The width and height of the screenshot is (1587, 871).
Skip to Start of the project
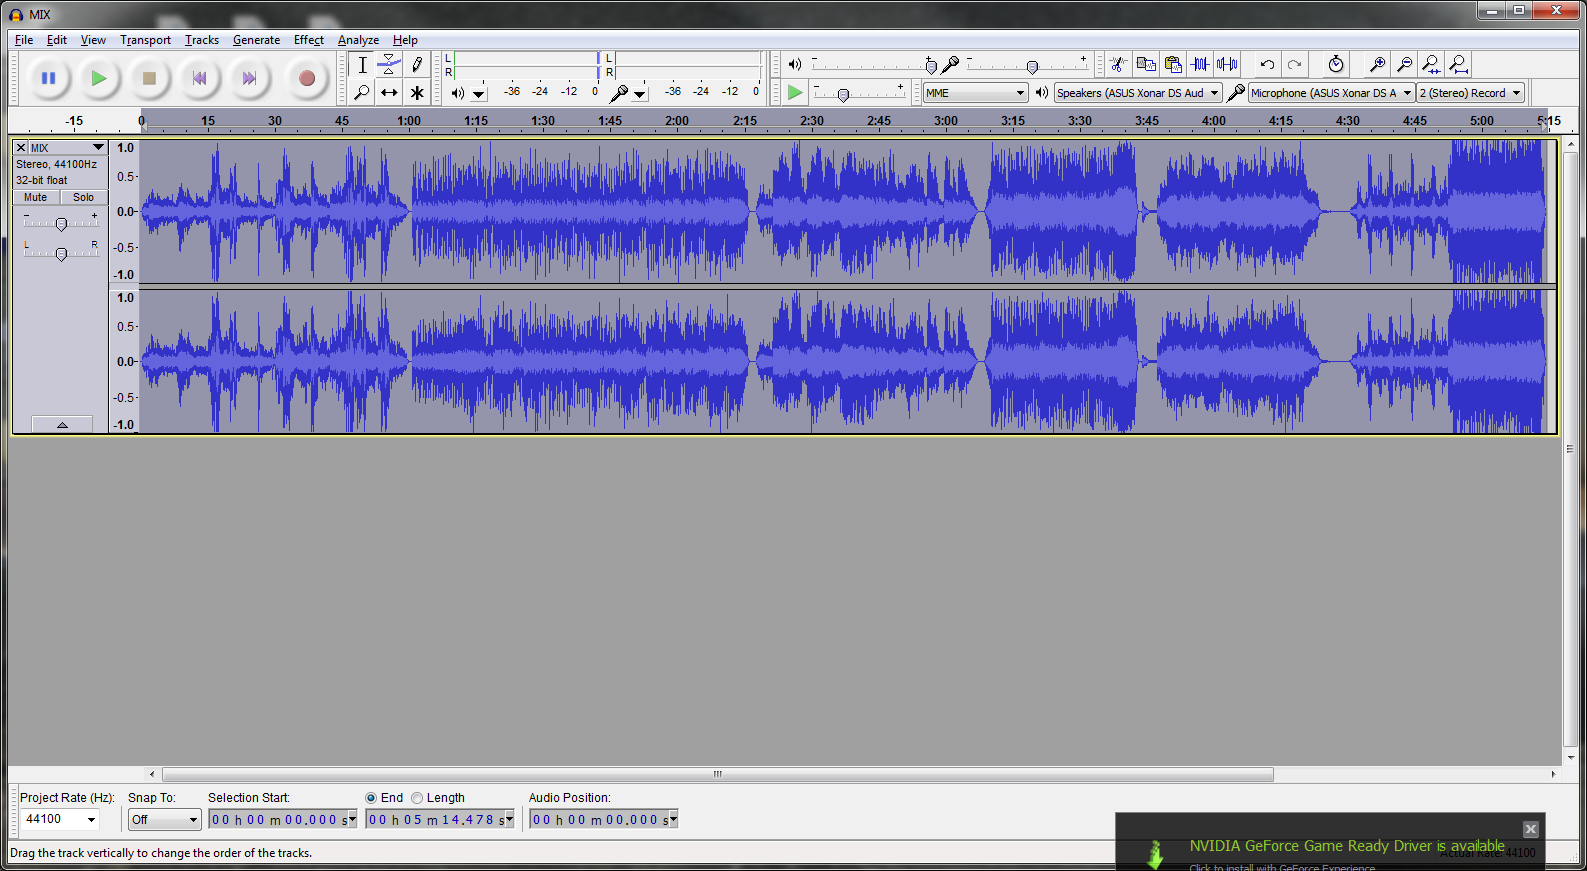199,78
